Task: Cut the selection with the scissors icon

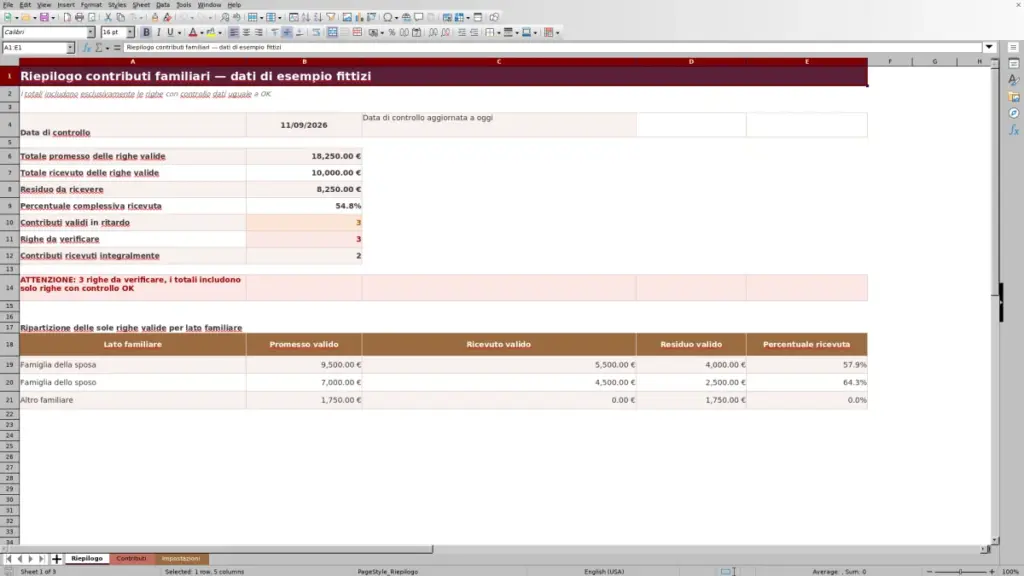Action: 108,17
